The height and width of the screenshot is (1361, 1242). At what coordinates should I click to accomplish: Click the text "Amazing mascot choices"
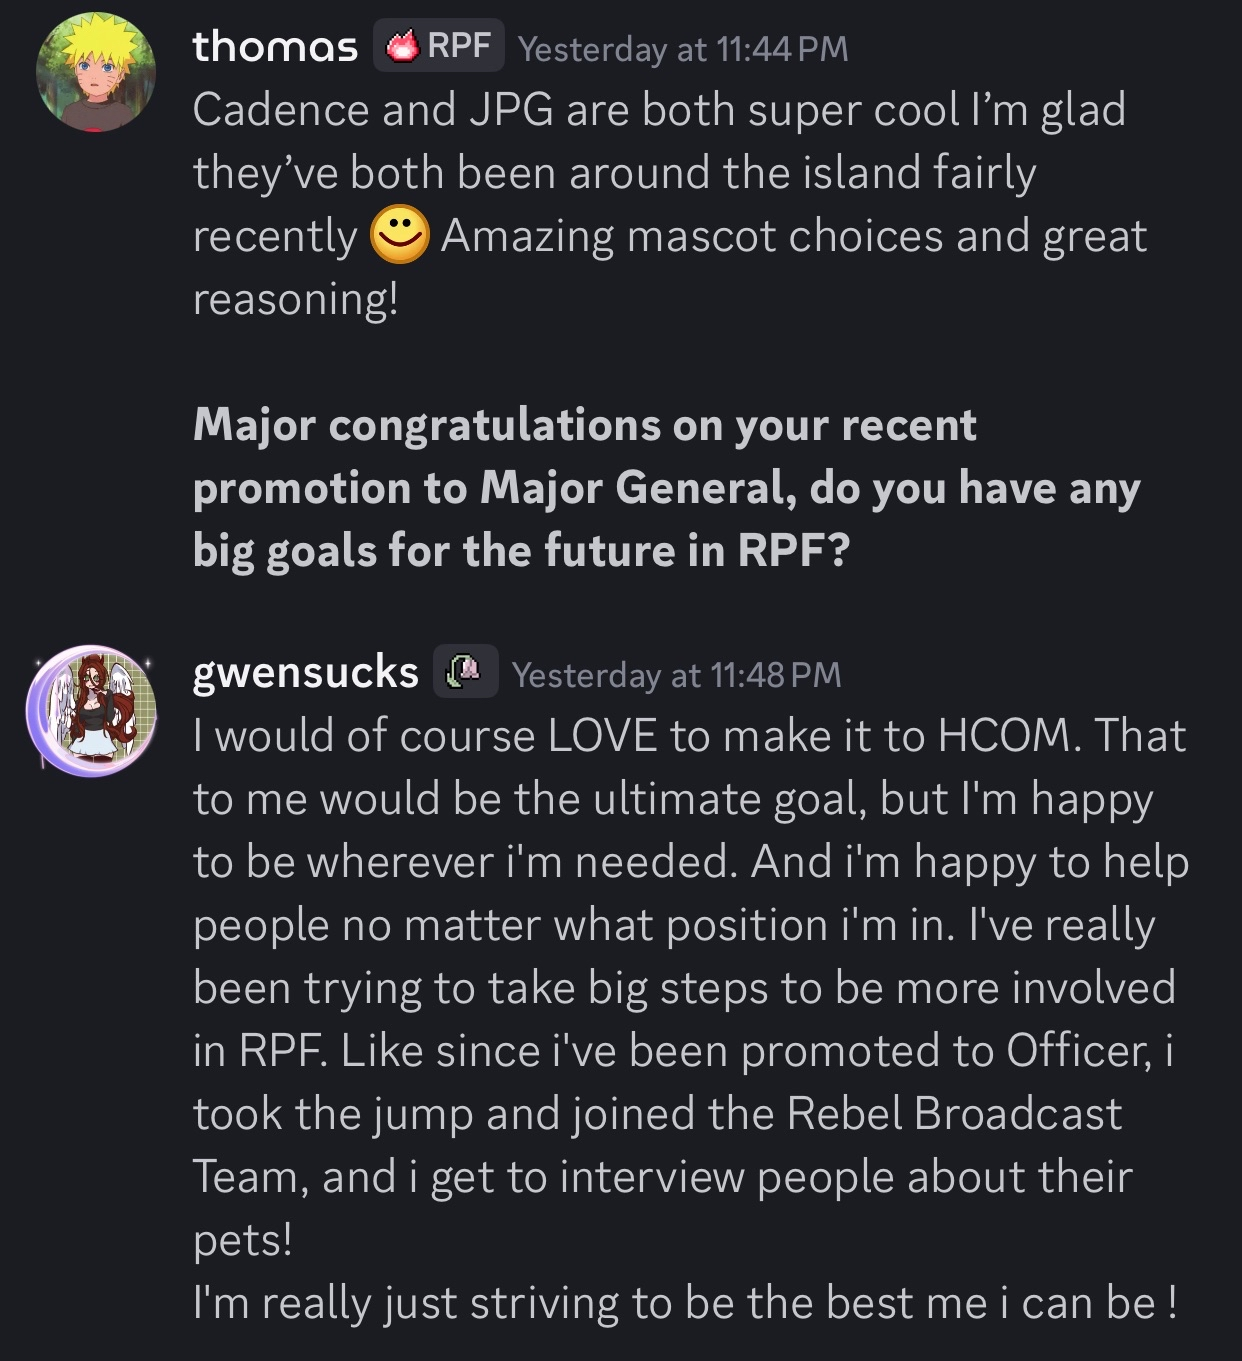692,237
